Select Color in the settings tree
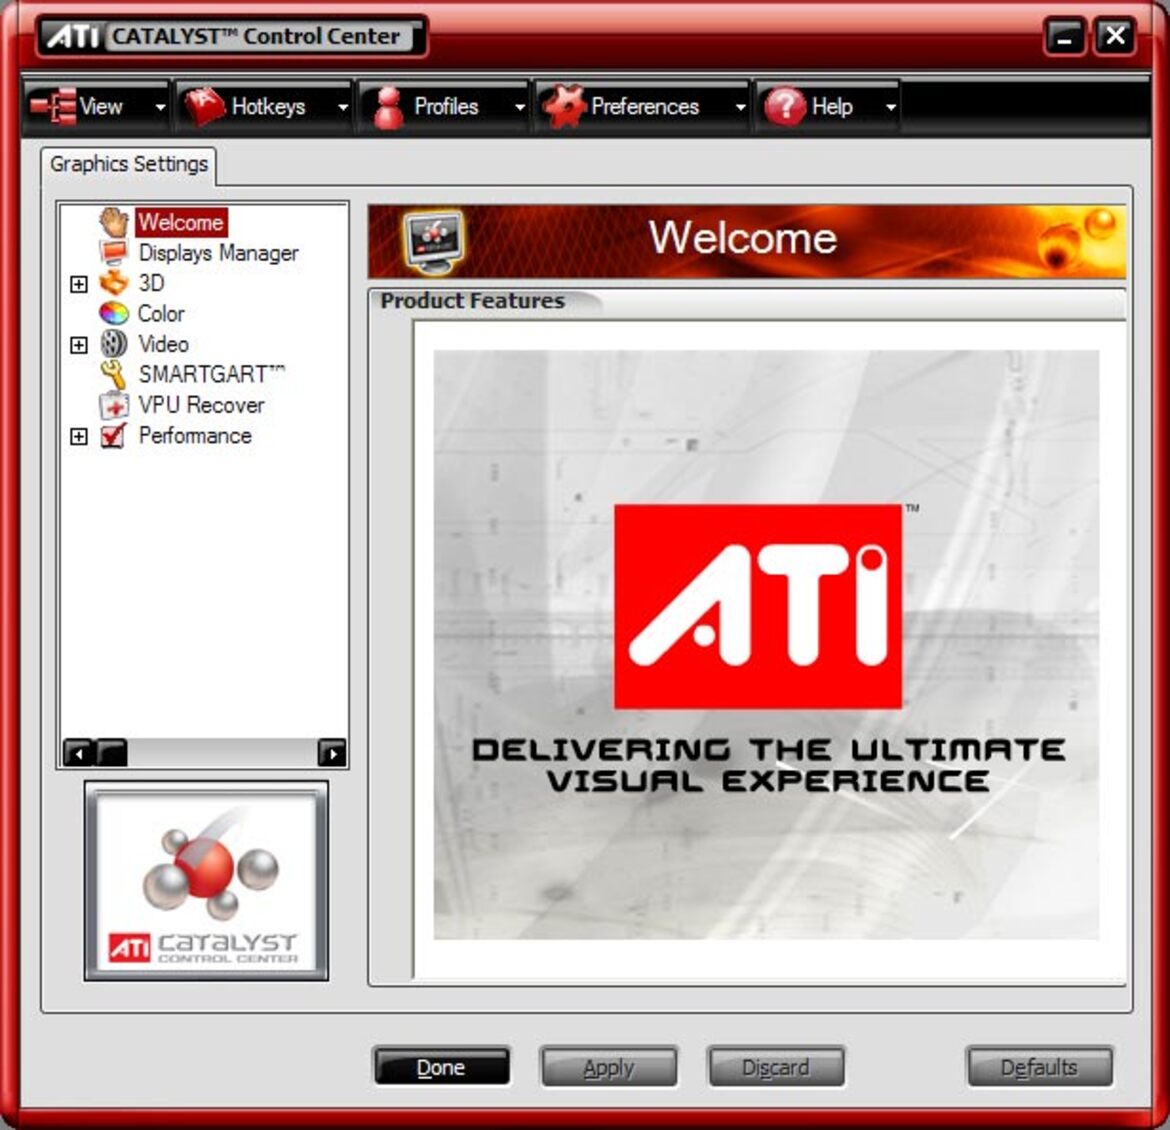This screenshot has height=1130, width=1170. 161,313
